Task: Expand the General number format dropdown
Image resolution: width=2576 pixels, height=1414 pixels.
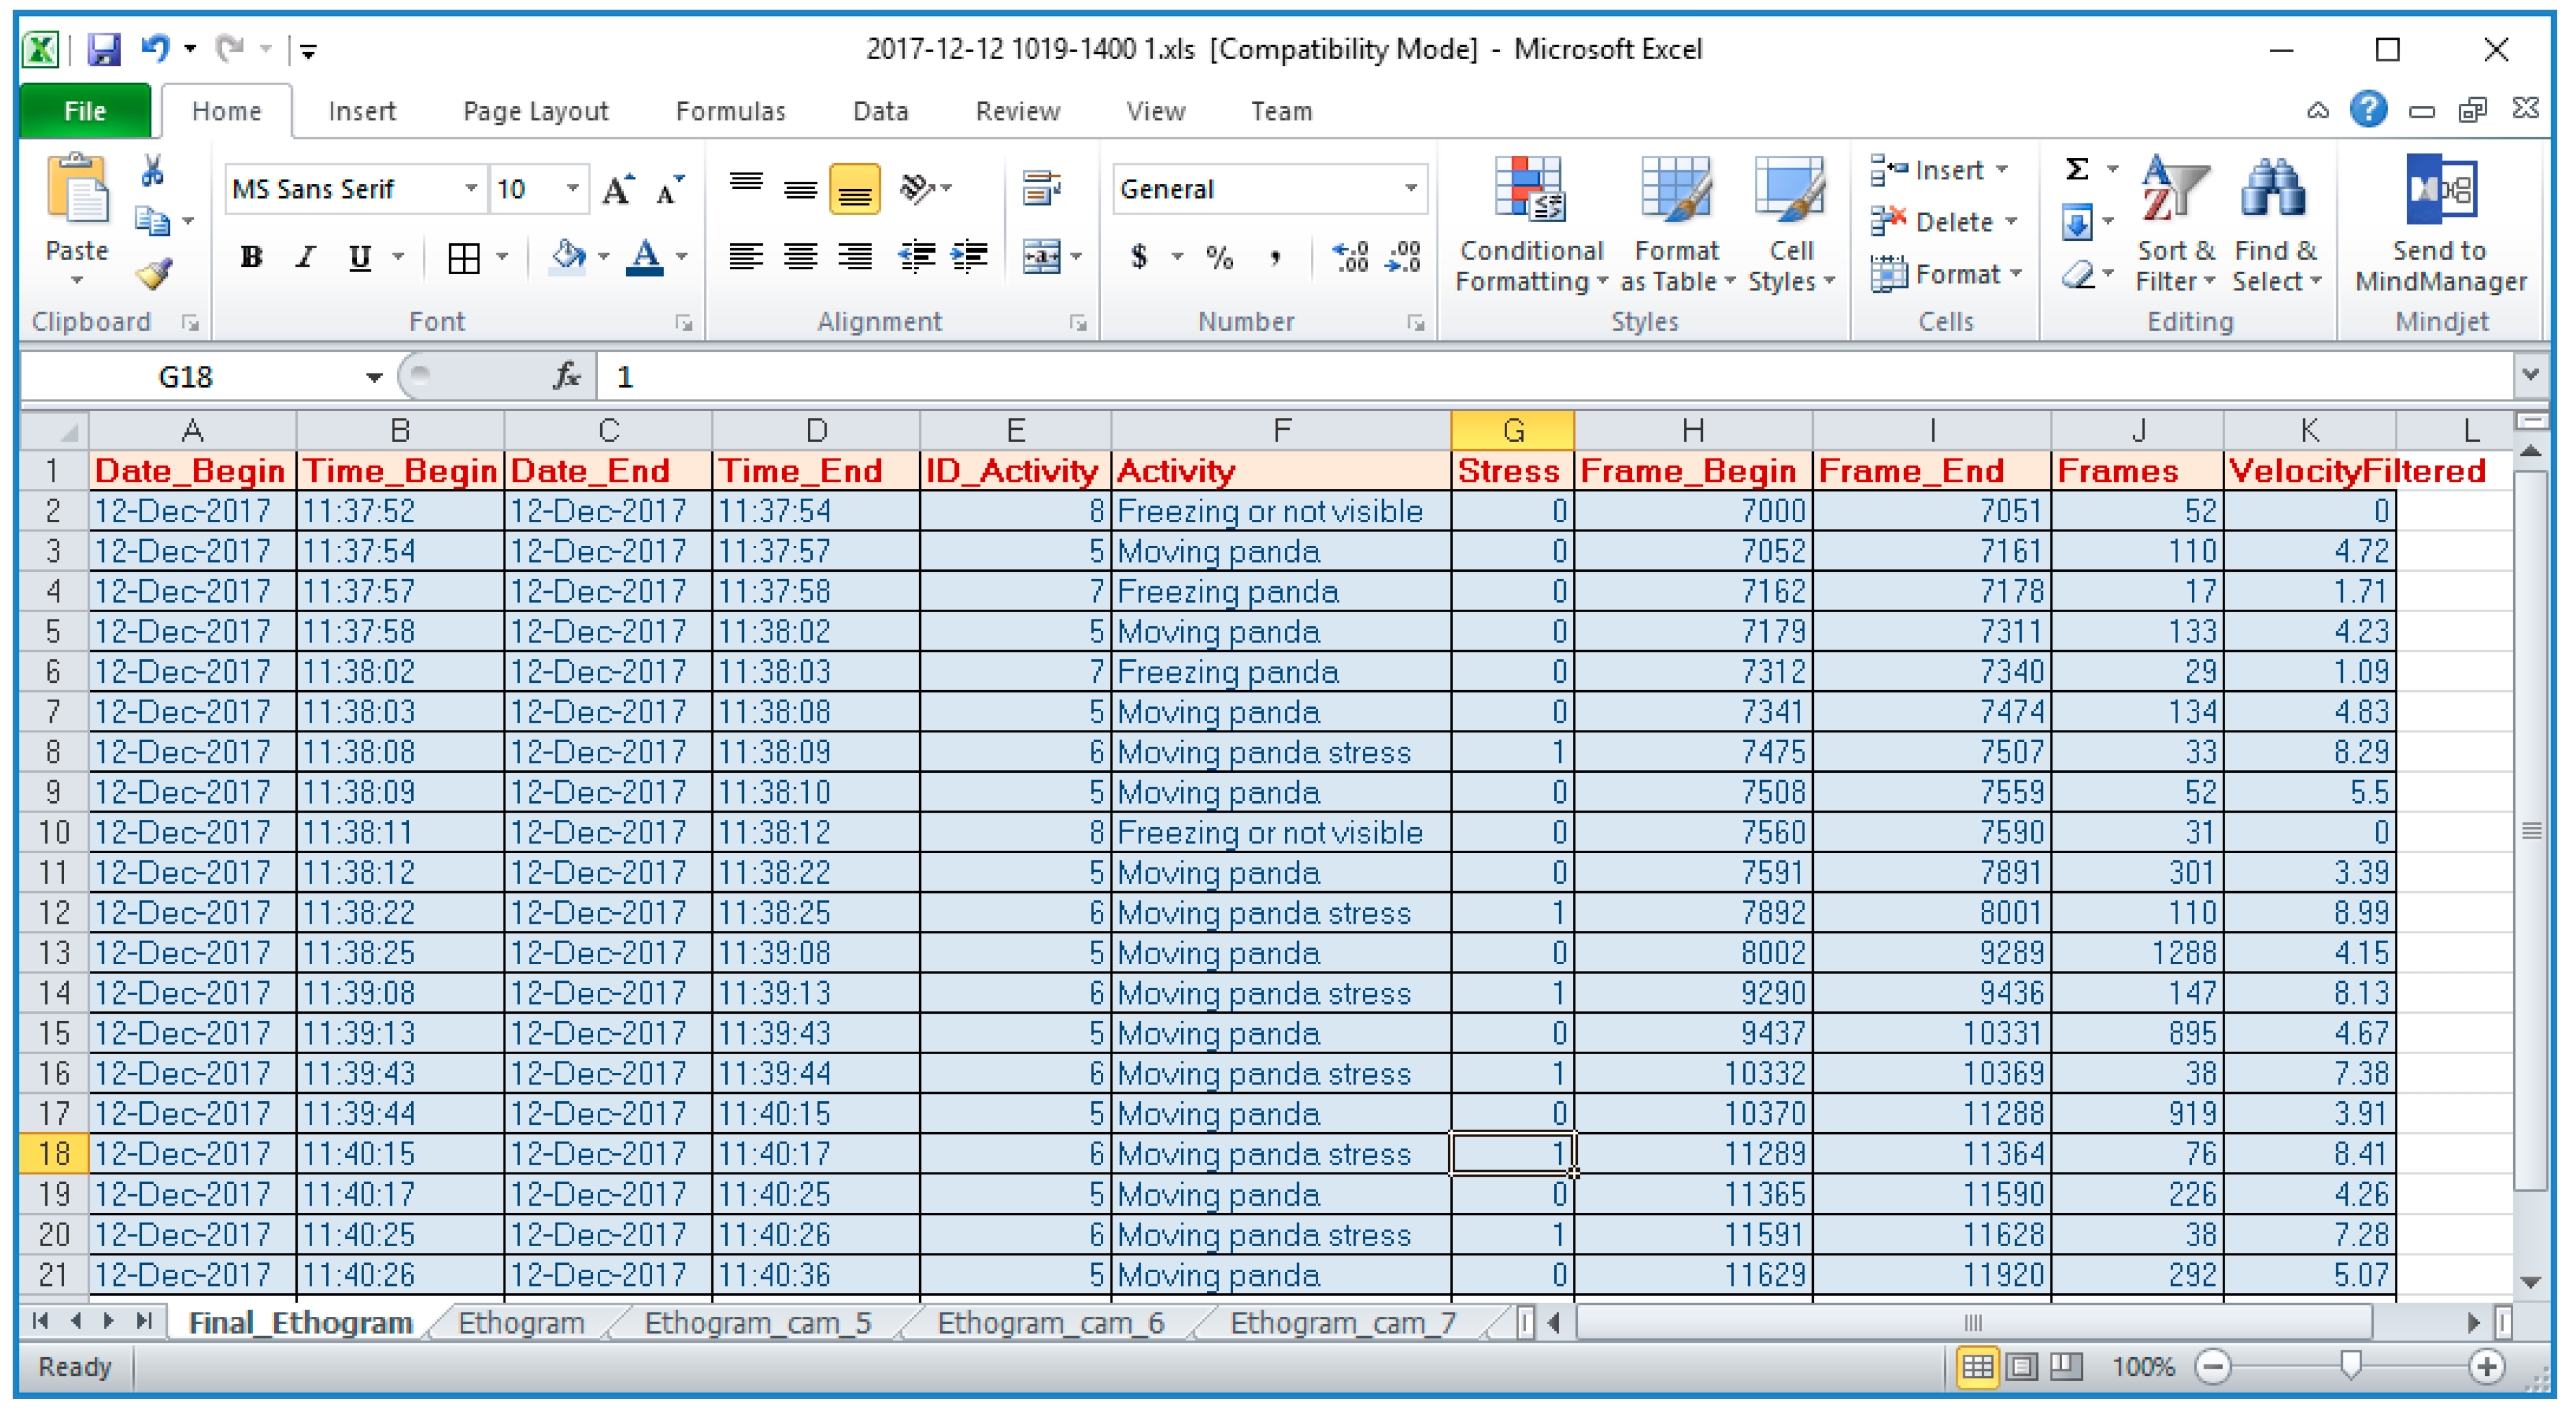Action: pyautogui.click(x=1411, y=188)
